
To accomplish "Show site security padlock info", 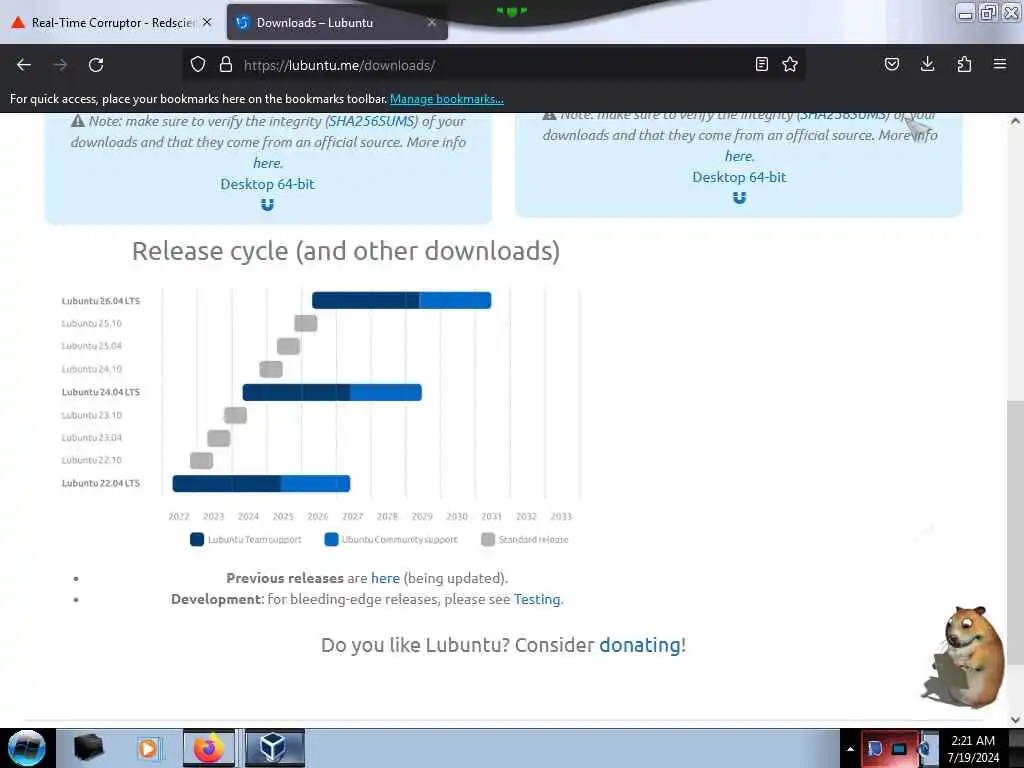I will (226, 65).
